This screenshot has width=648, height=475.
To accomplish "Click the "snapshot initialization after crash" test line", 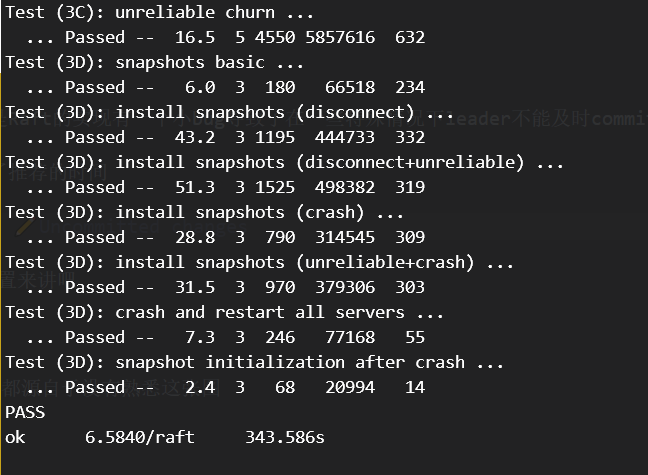I will coord(254,363).
